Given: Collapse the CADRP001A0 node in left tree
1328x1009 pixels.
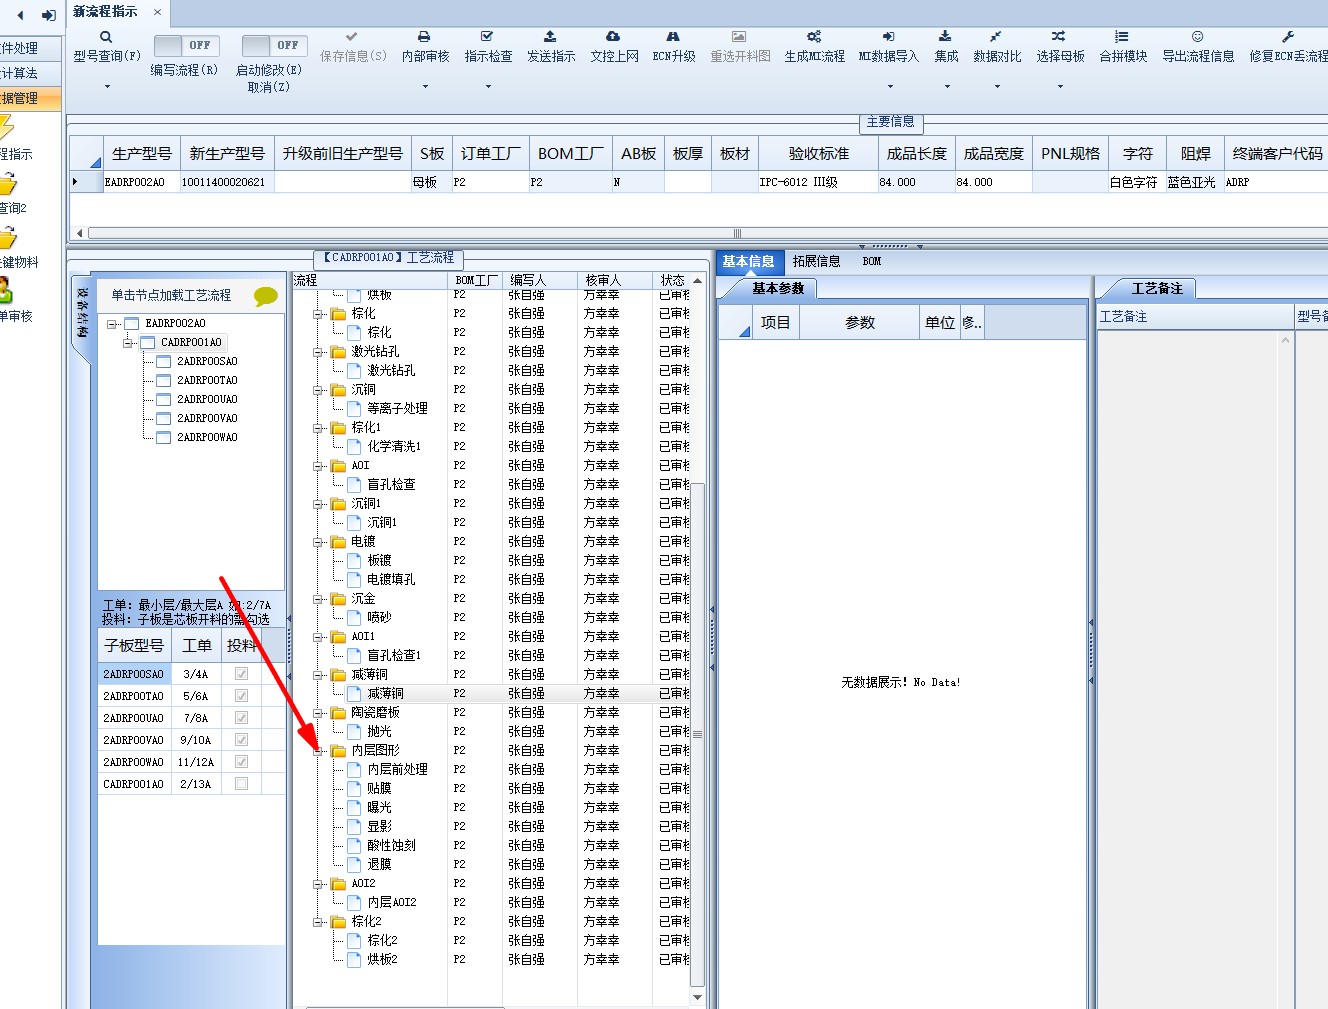Looking at the screenshot, I should pos(128,343).
